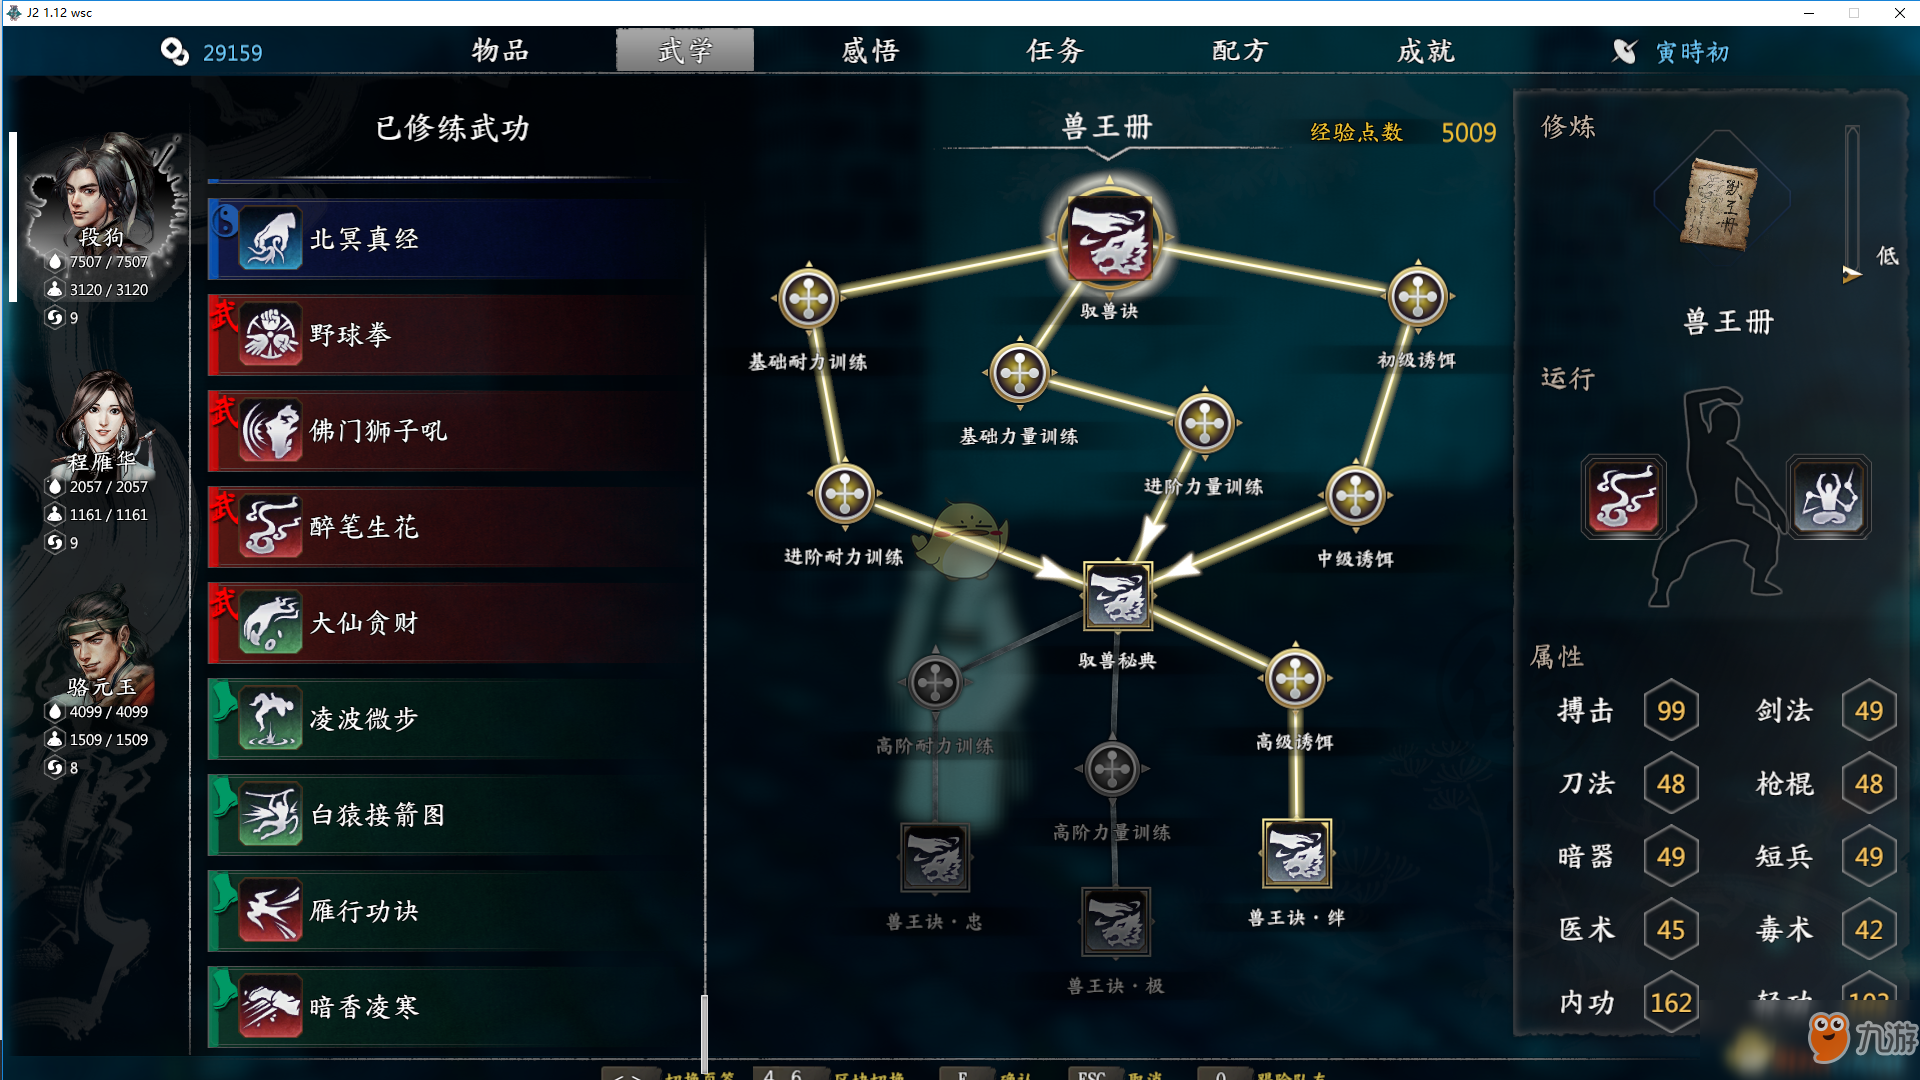Viewport: 1920px width, 1080px height.
Task: Select the 醉笔生花 skill entry
Action: 456,527
